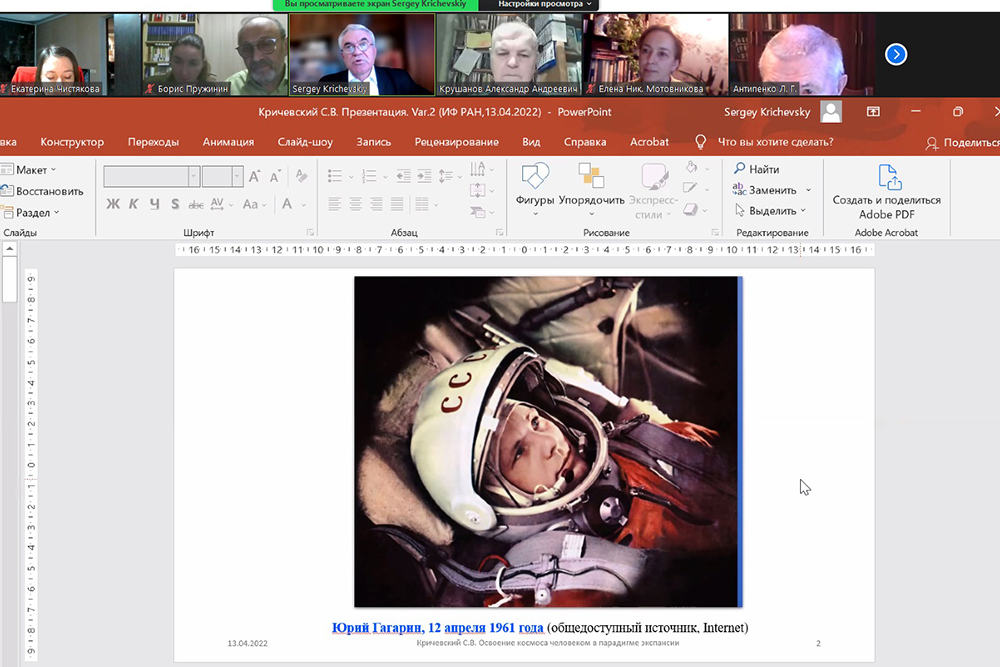Toggle underline (Ч) formatting
The width and height of the screenshot is (1000, 667).
pyautogui.click(x=155, y=204)
